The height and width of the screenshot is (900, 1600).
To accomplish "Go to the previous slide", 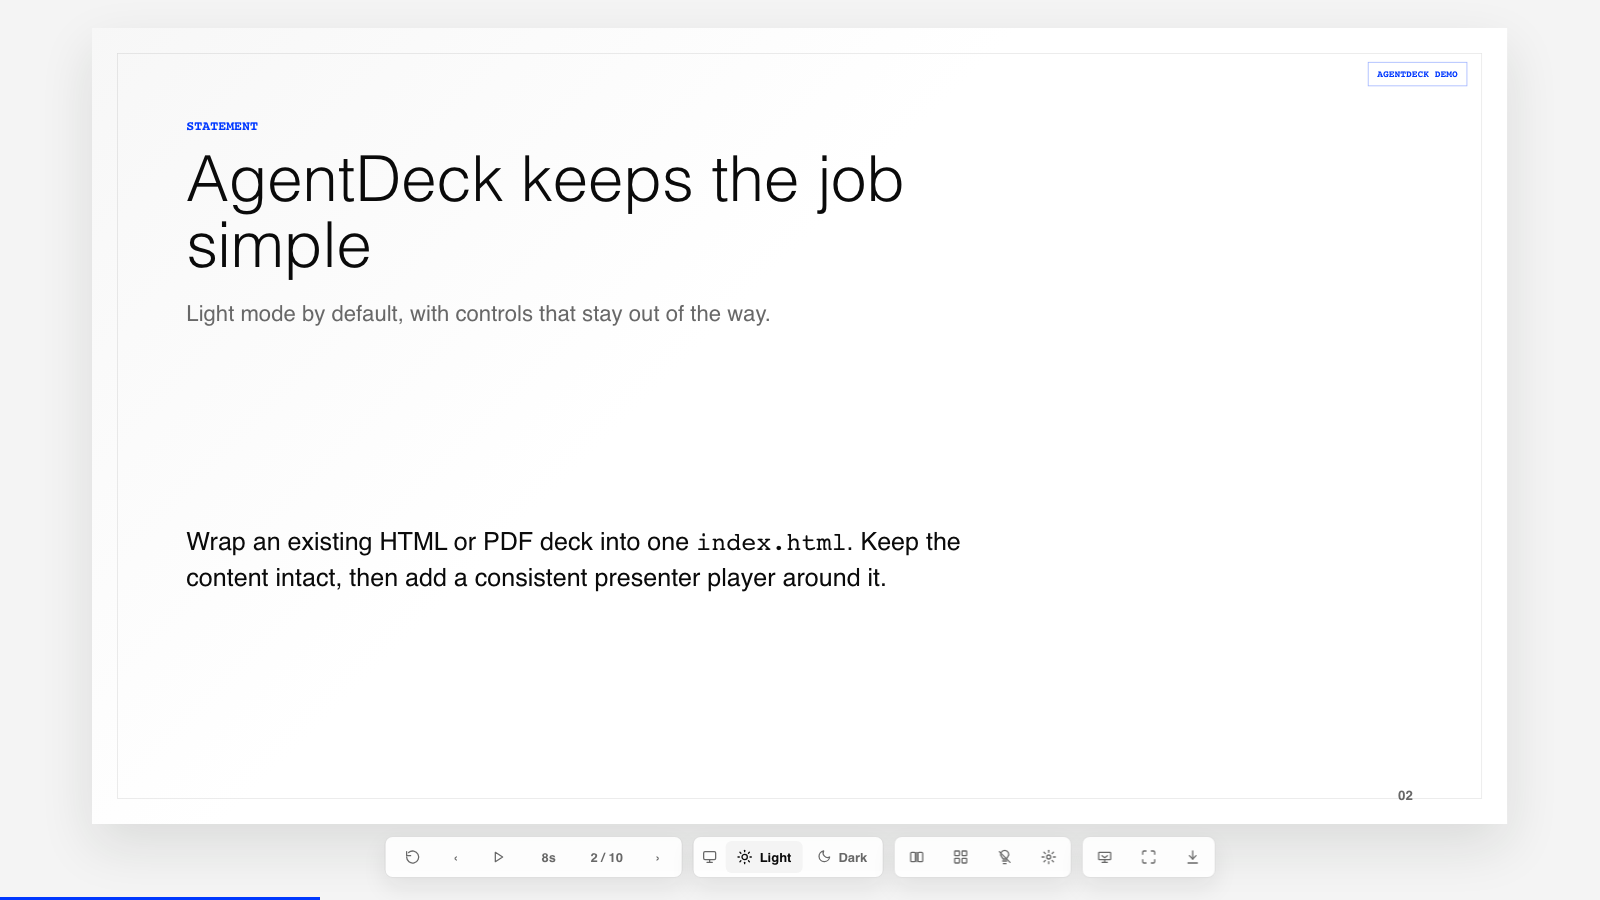I will (456, 857).
